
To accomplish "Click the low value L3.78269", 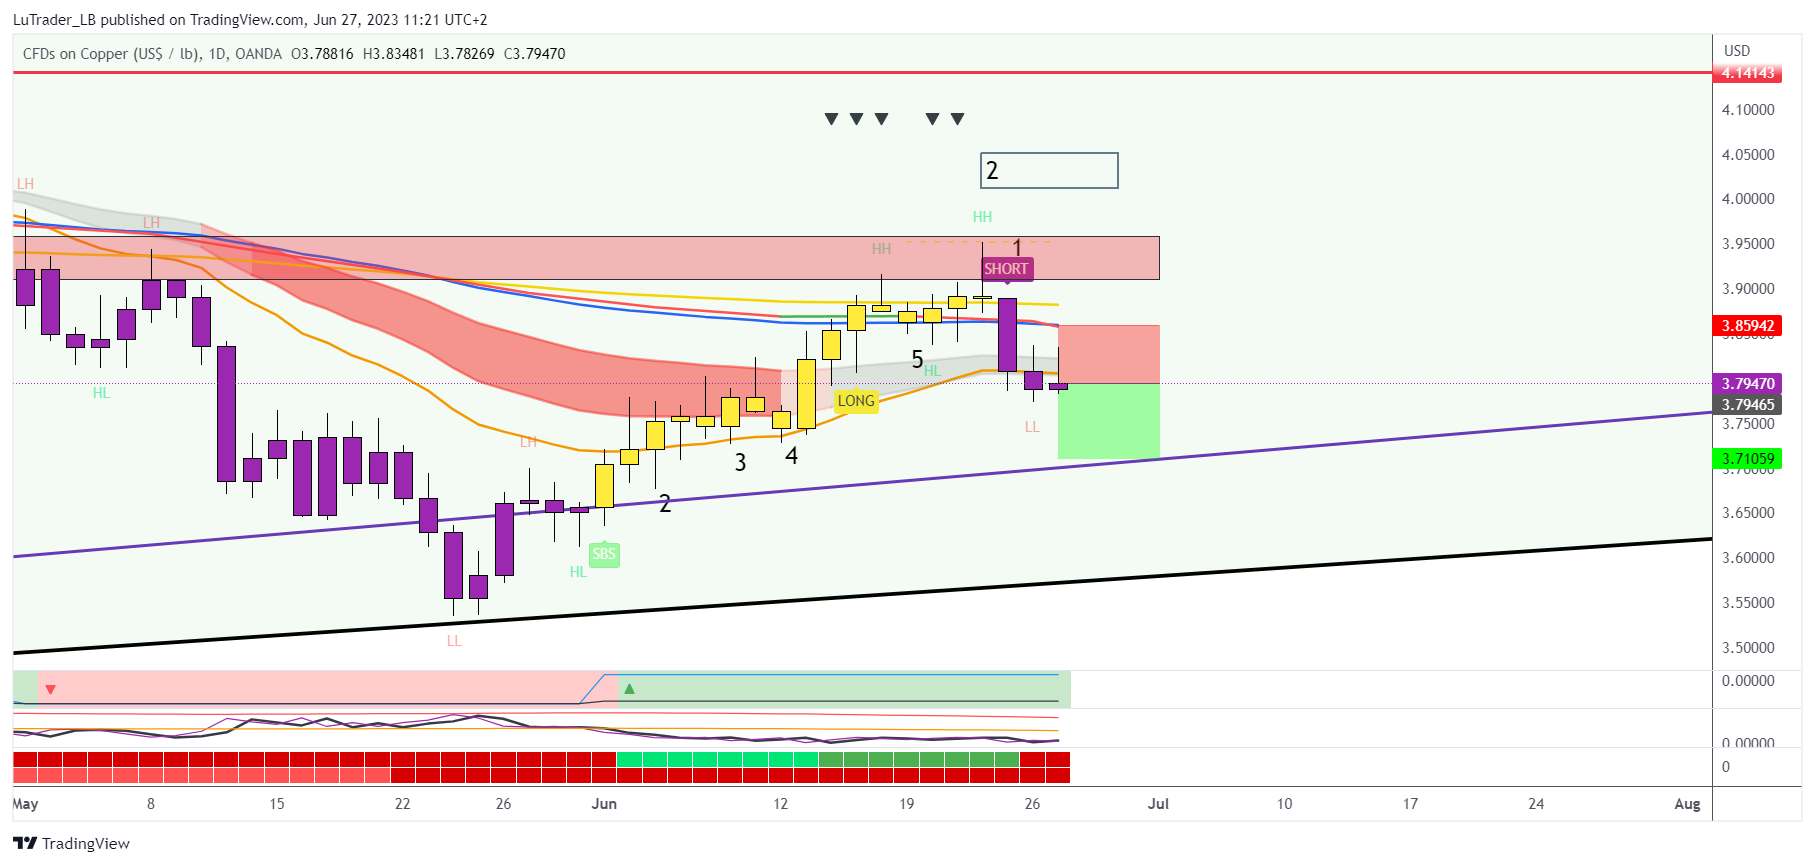I will [x=464, y=54].
